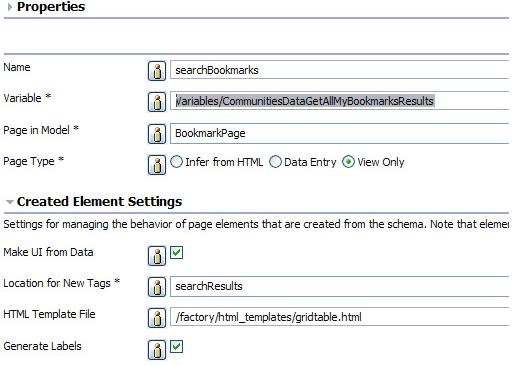Click the Location for New Tags searchResults field

pos(340,286)
